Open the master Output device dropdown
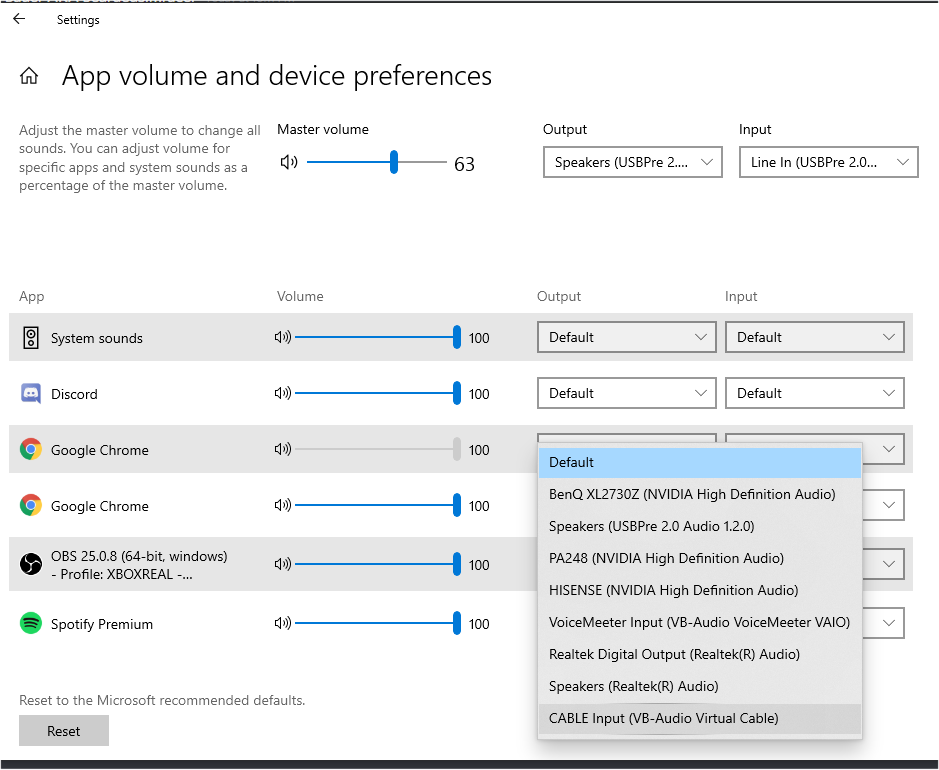The image size is (939, 770). coord(632,162)
